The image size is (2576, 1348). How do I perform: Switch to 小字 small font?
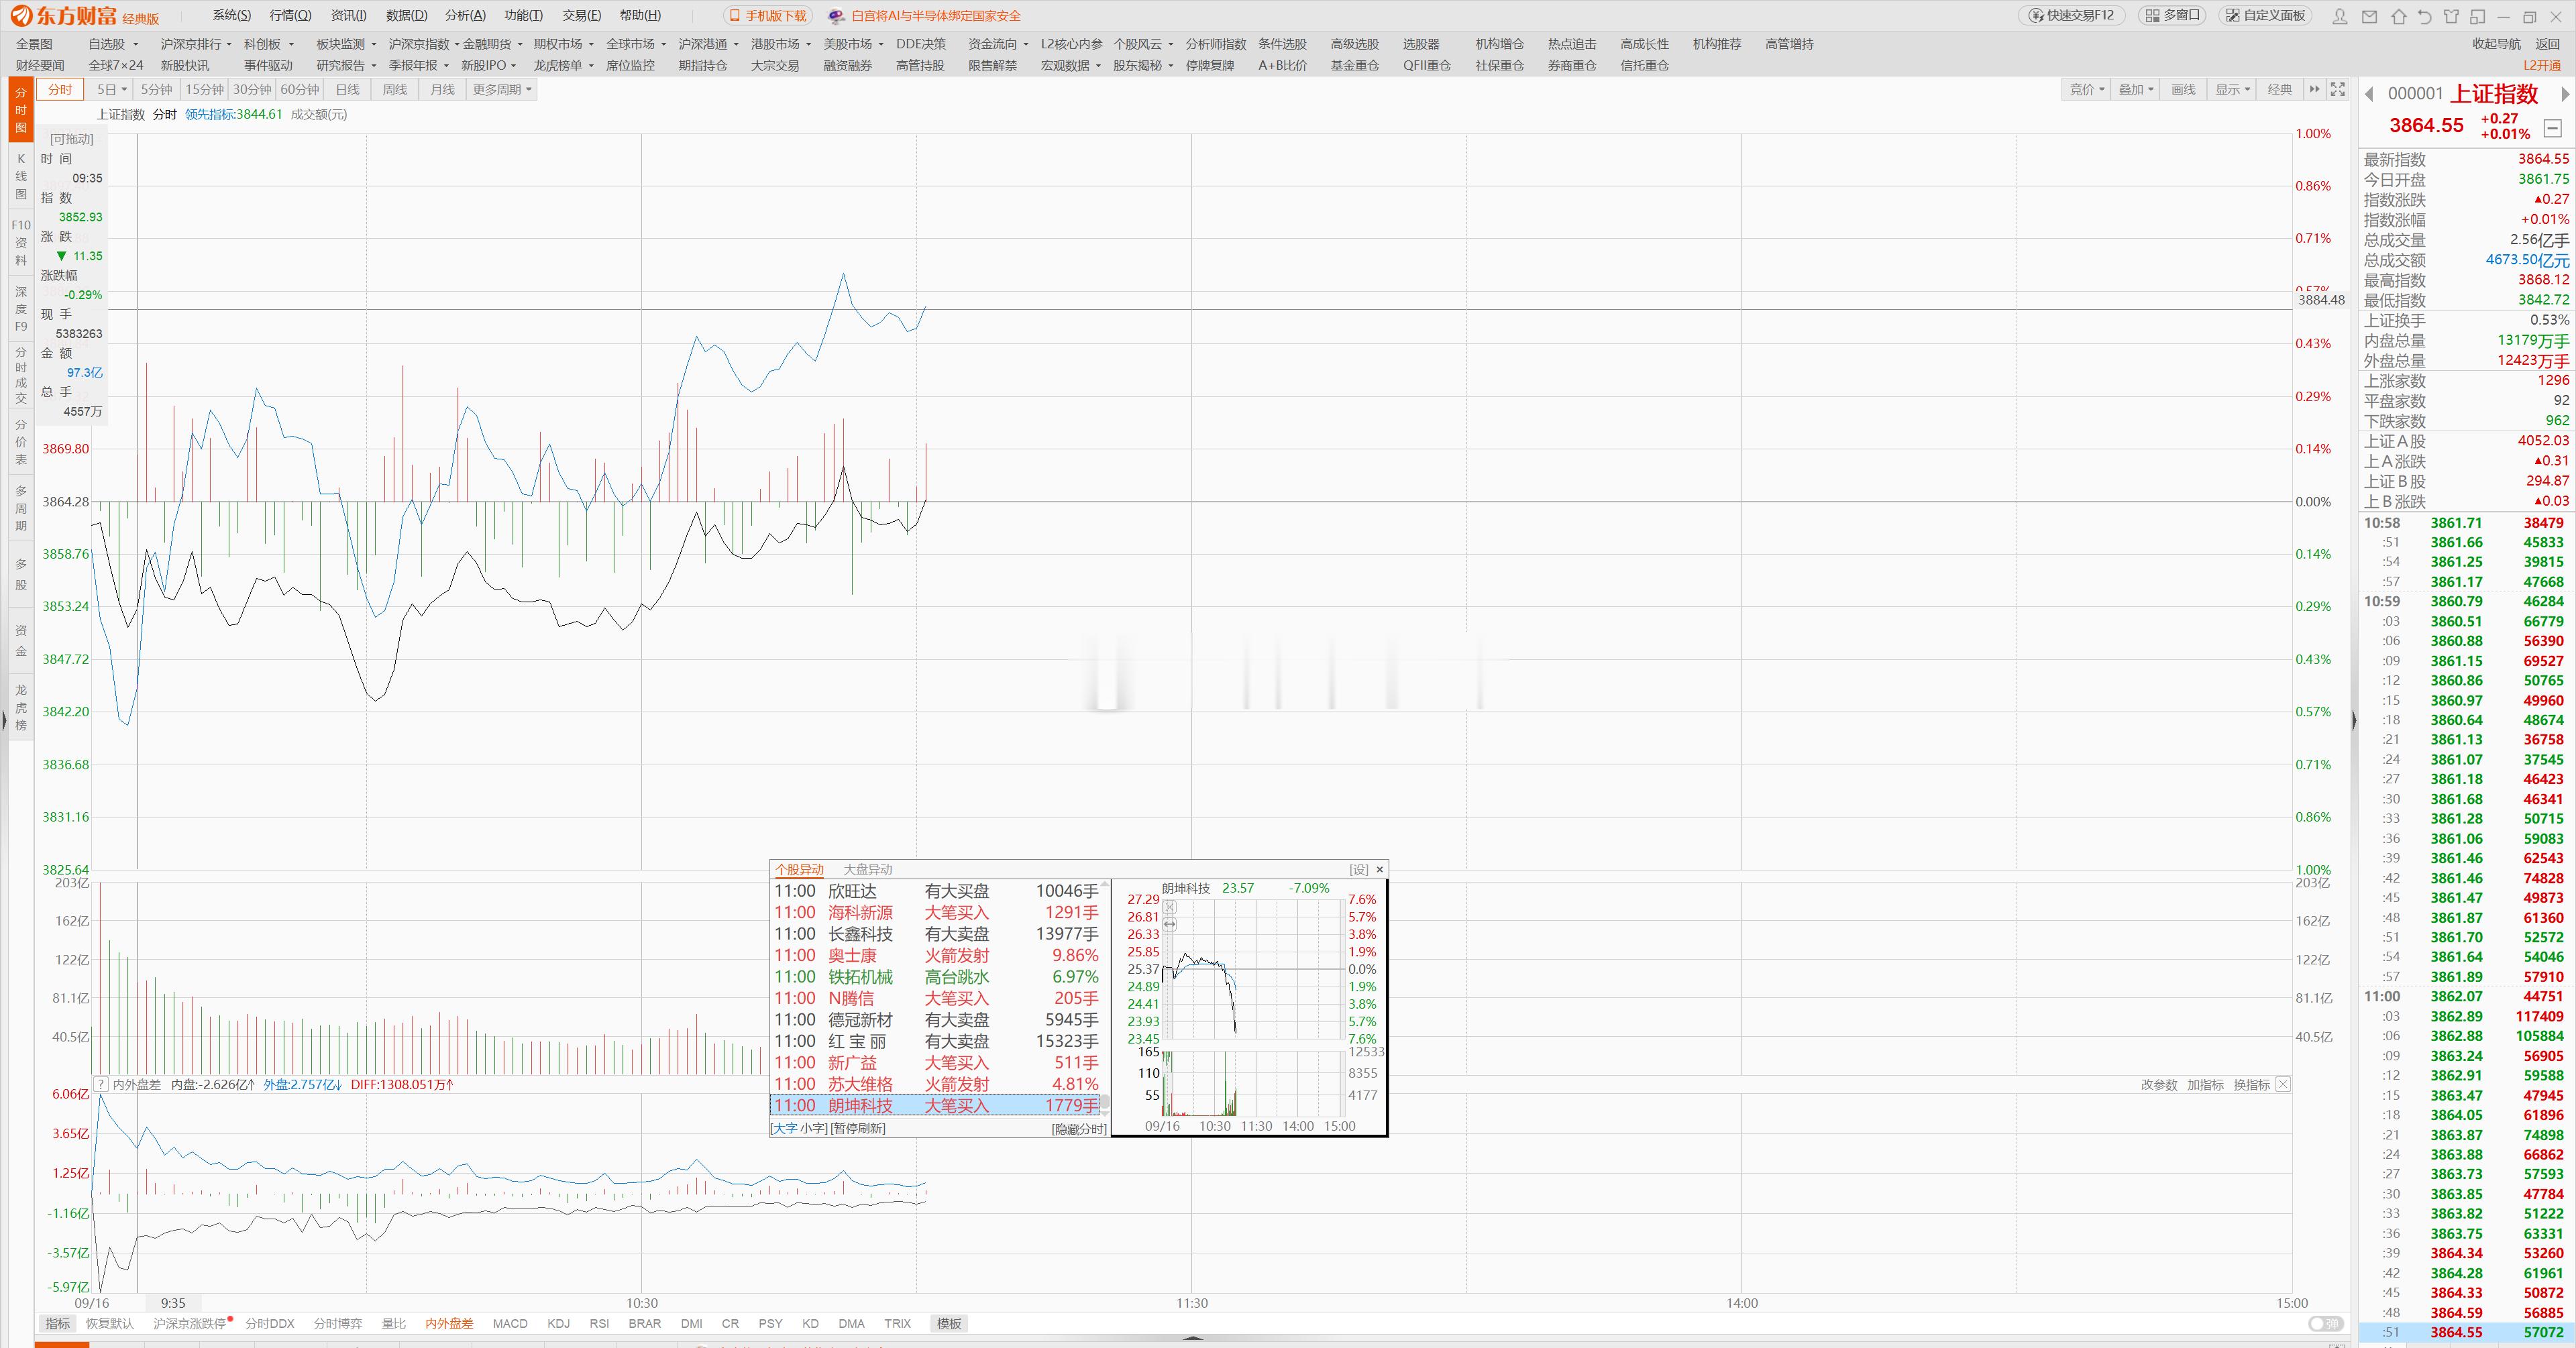[813, 1128]
